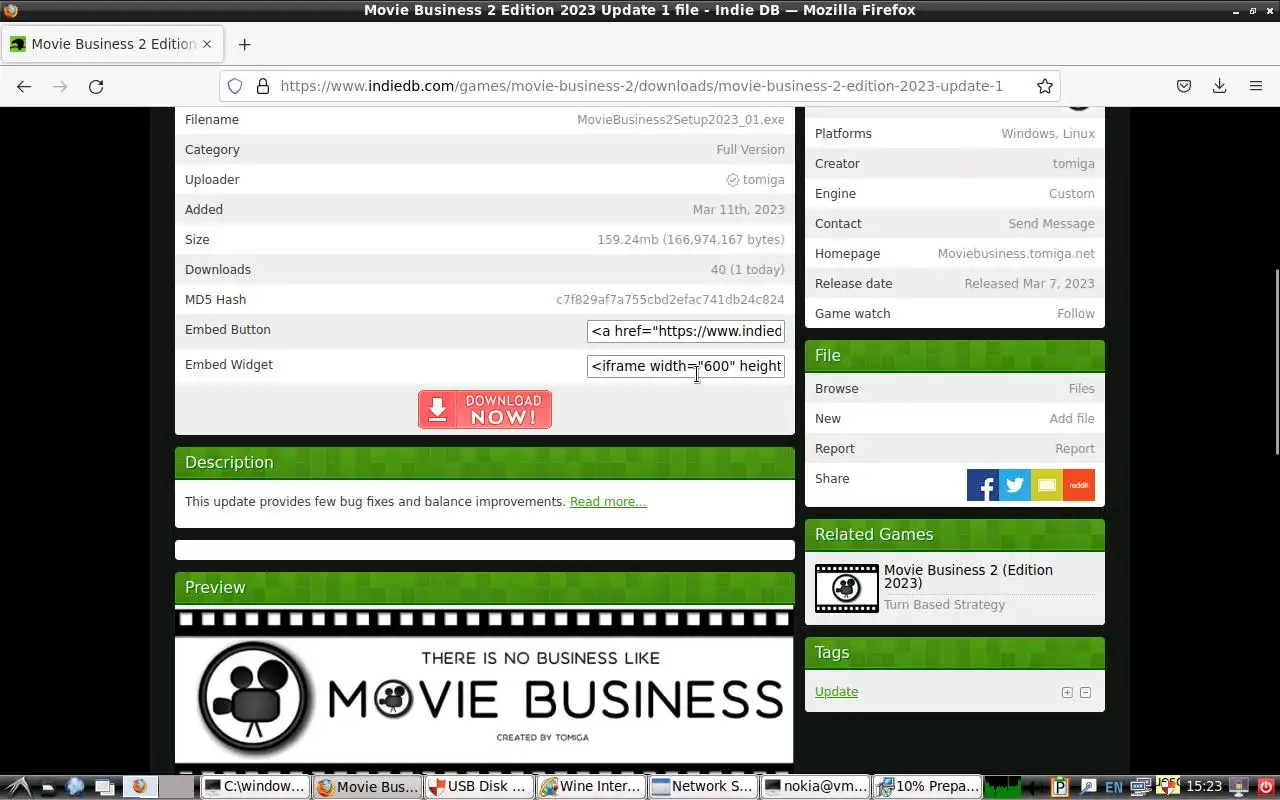Open creator tomiga link
The width and height of the screenshot is (1280, 800).
coord(1073,164)
